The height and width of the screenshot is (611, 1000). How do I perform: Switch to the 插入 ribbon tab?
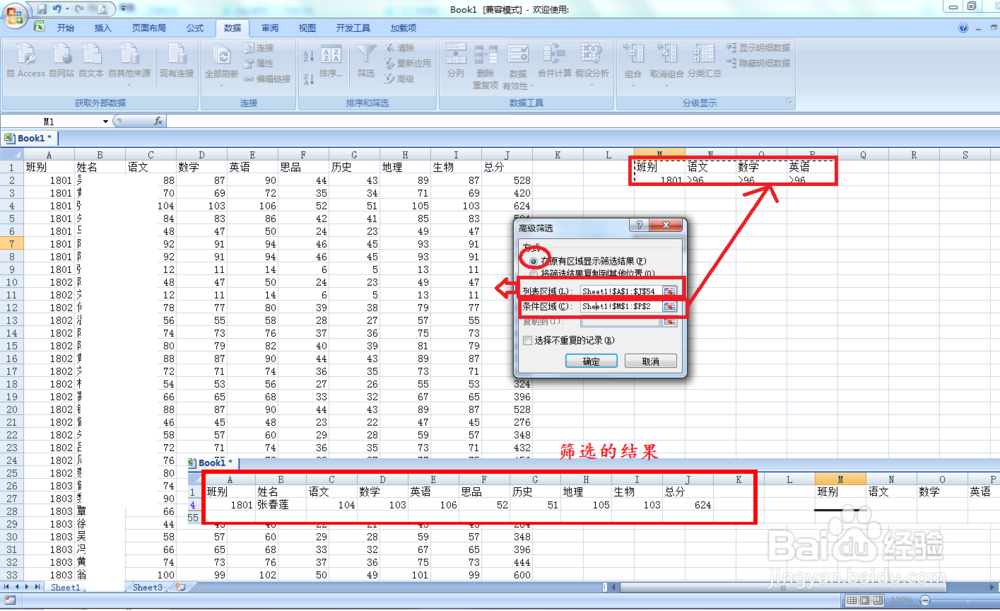tap(103, 28)
